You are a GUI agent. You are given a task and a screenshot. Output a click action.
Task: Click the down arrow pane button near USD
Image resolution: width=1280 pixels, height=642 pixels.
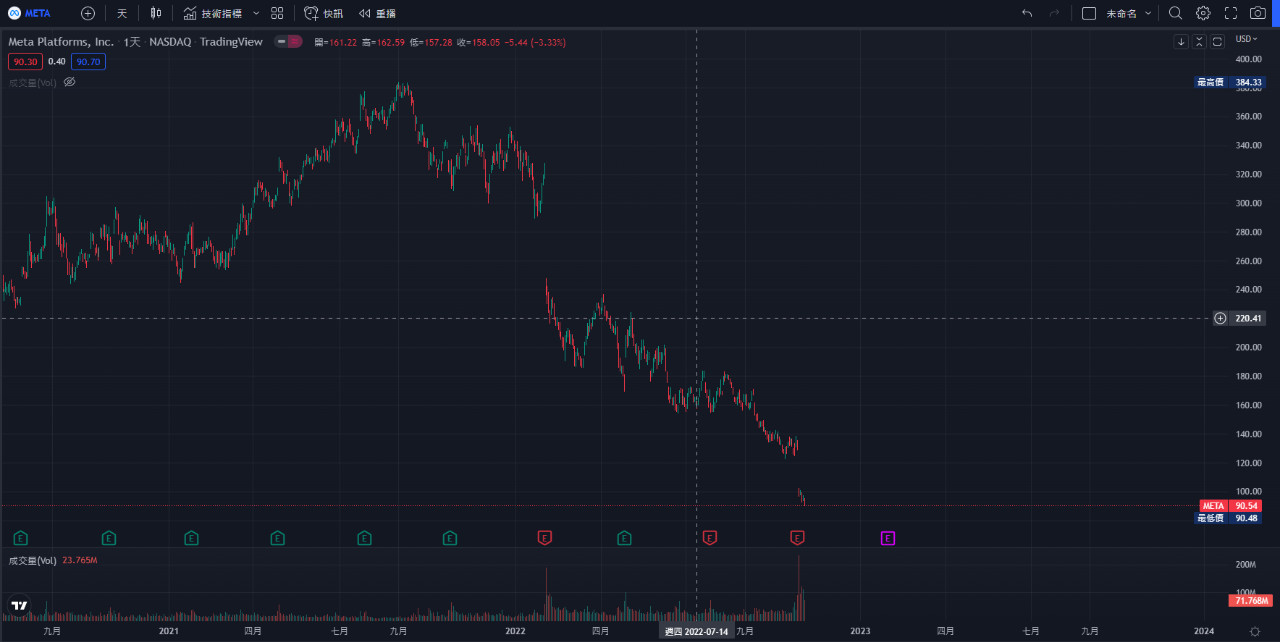click(1181, 41)
